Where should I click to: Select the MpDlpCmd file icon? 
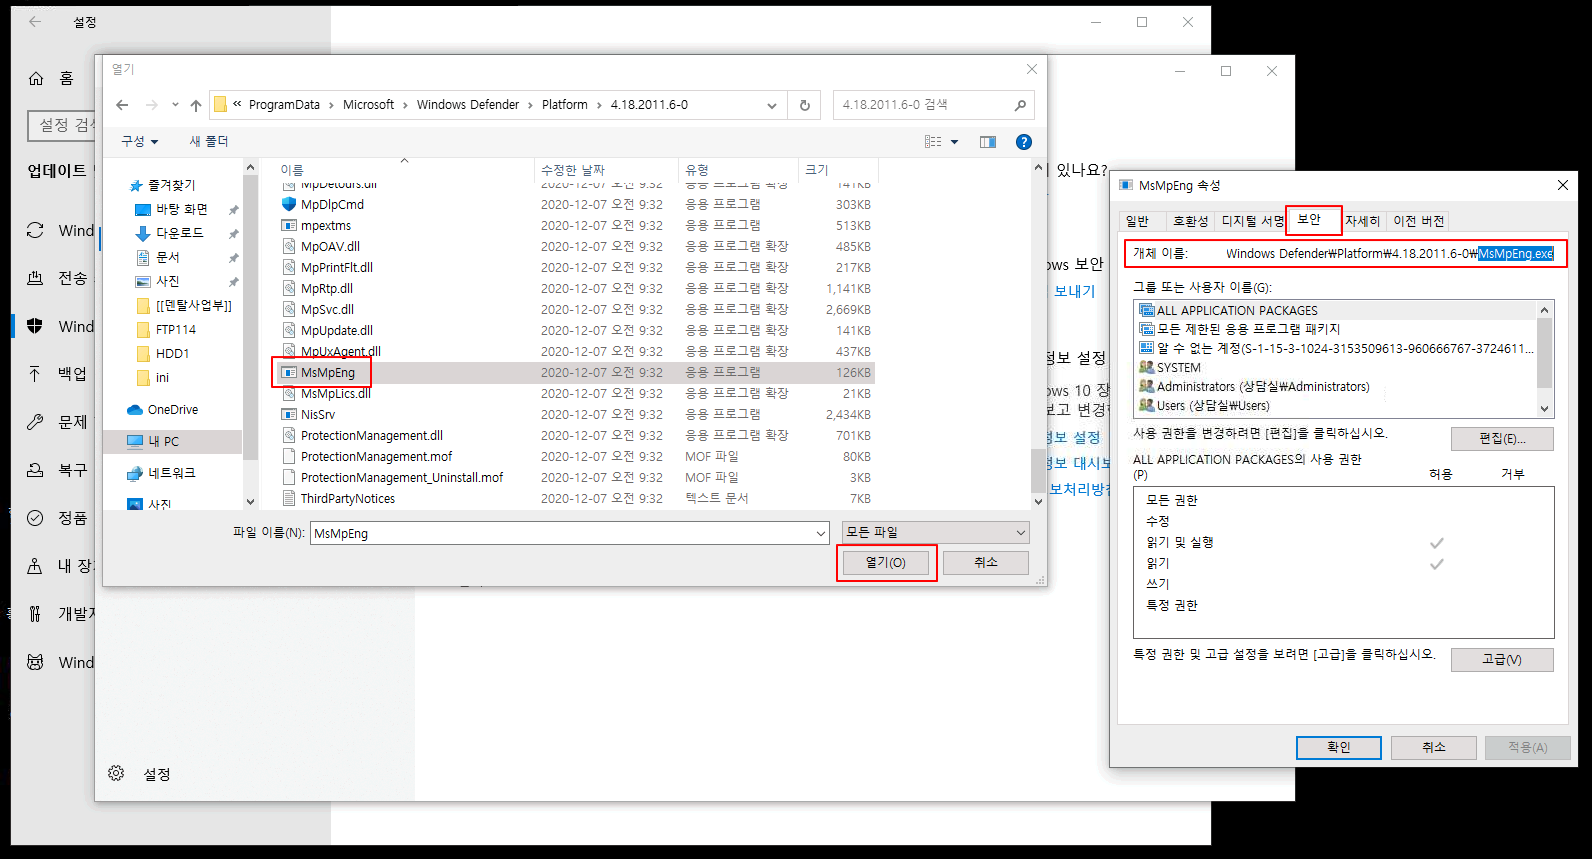289,204
